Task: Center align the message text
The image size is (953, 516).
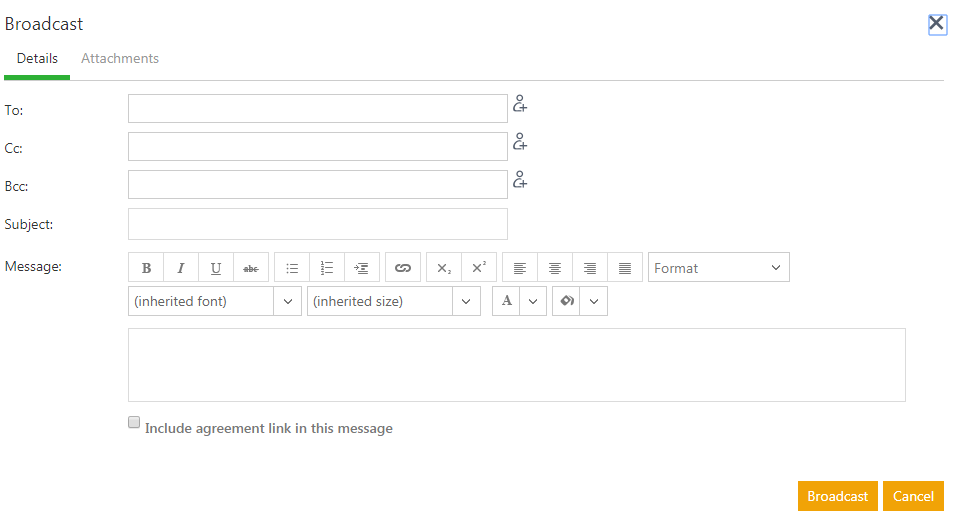Action: point(555,268)
